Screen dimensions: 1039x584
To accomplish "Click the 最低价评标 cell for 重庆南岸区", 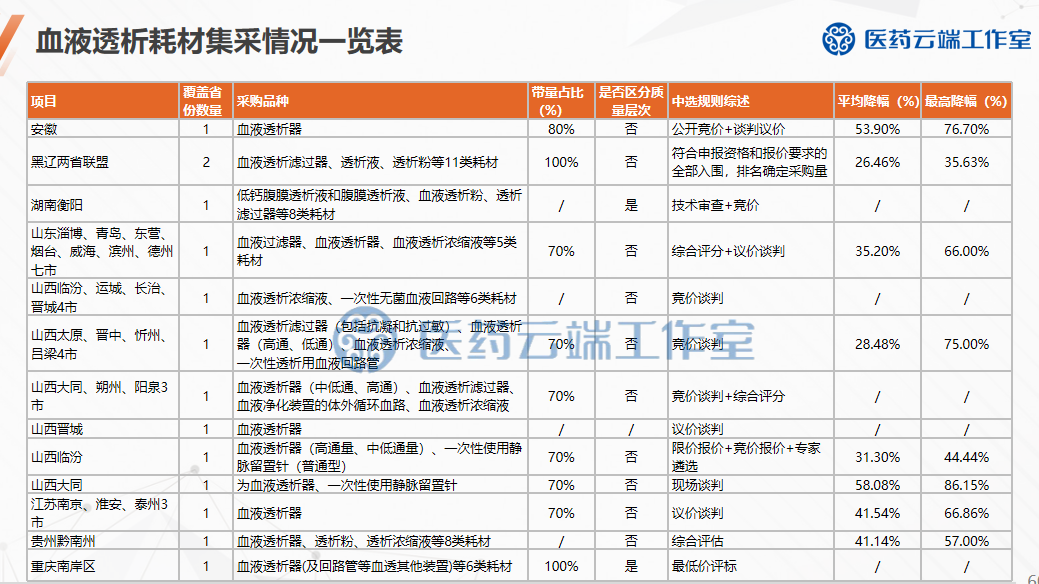I will pos(704,566).
